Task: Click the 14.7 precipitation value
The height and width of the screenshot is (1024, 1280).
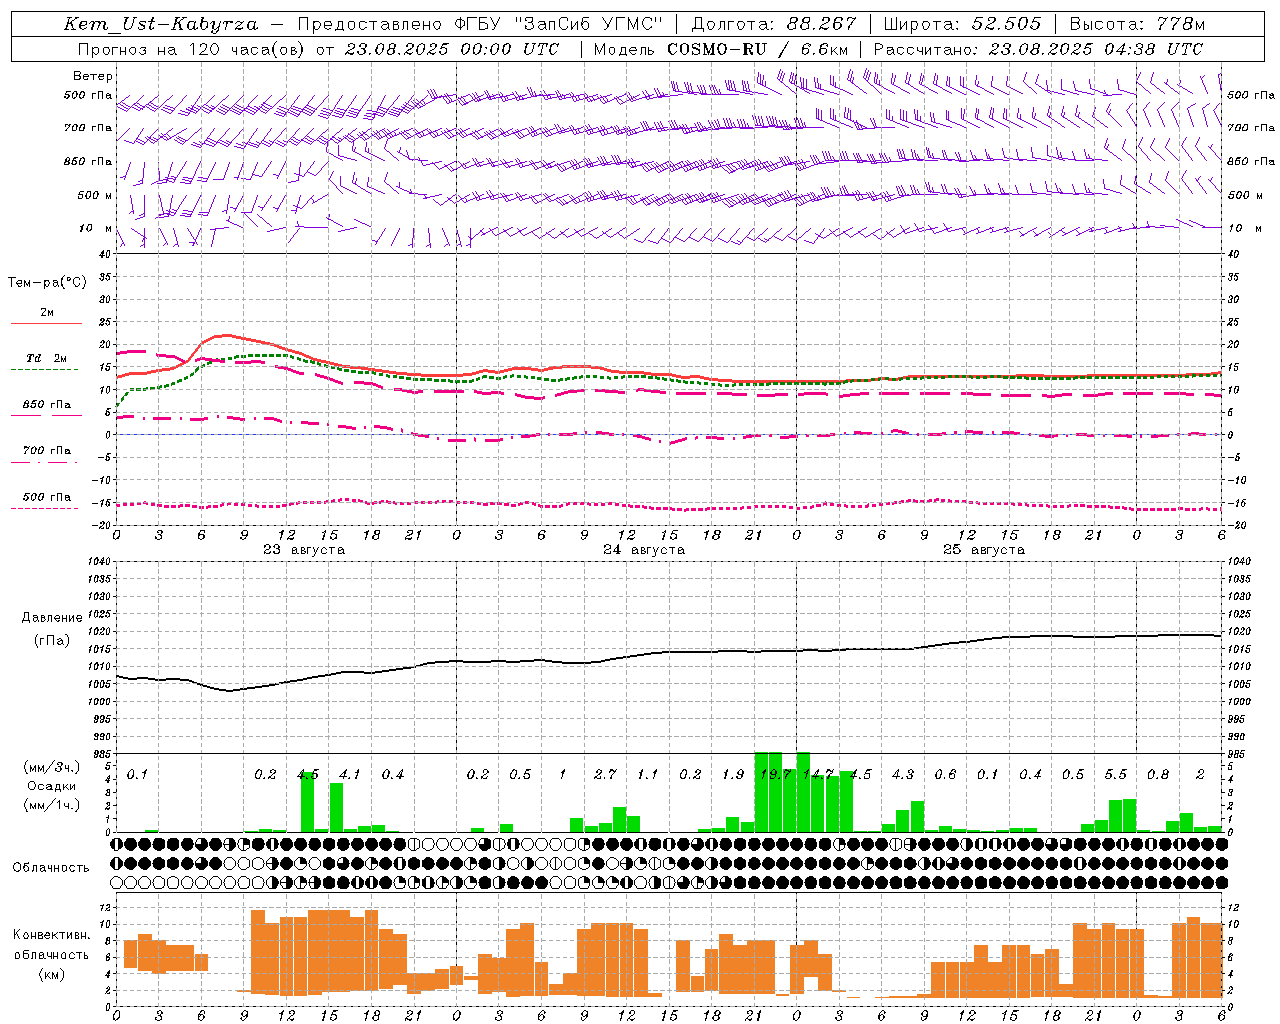Action: (817, 774)
